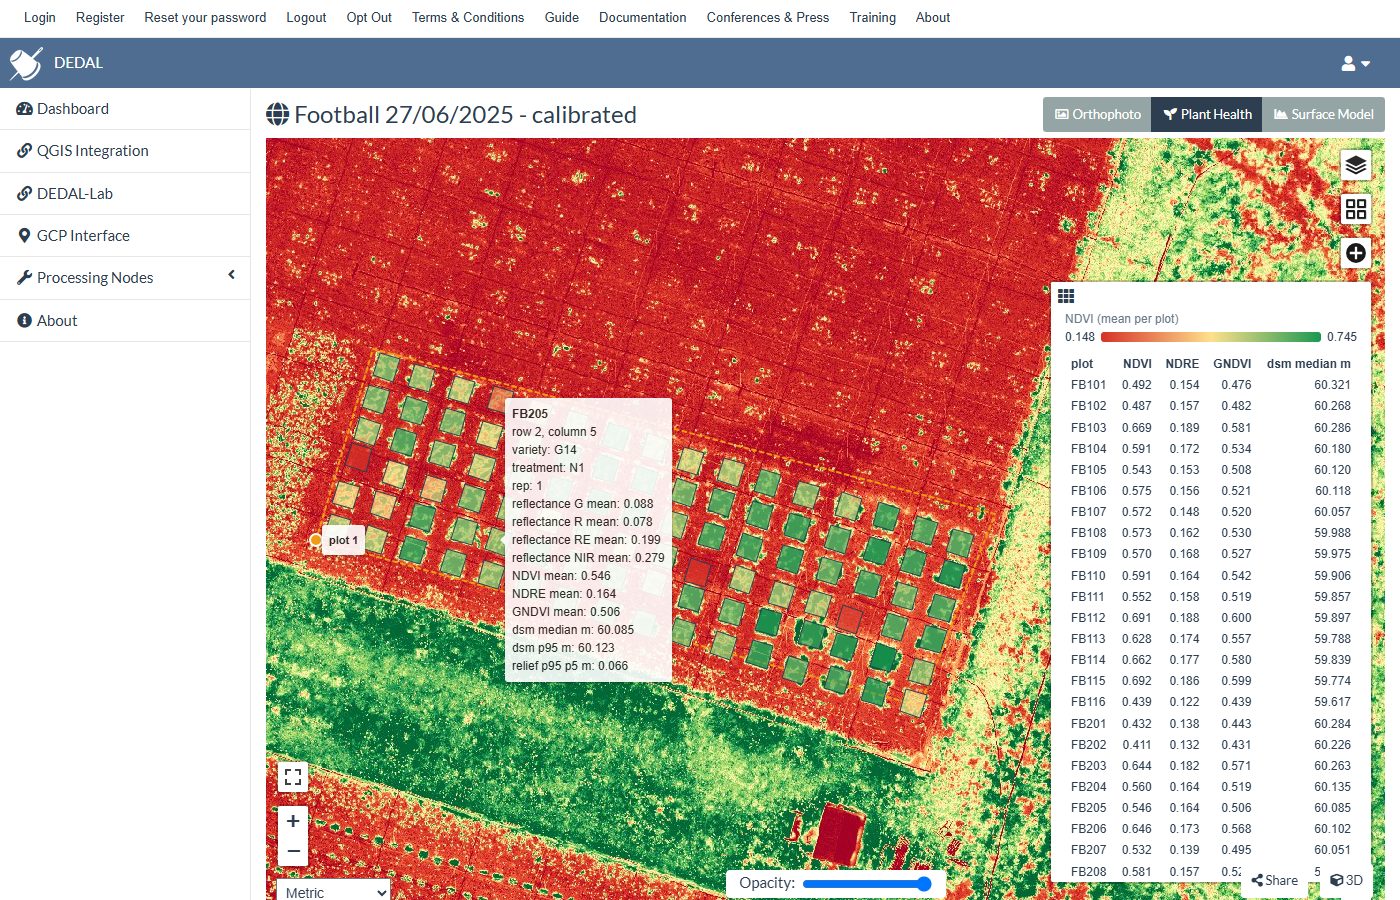Zoom out on the map
Screen dimensions: 1400x900
click(293, 851)
